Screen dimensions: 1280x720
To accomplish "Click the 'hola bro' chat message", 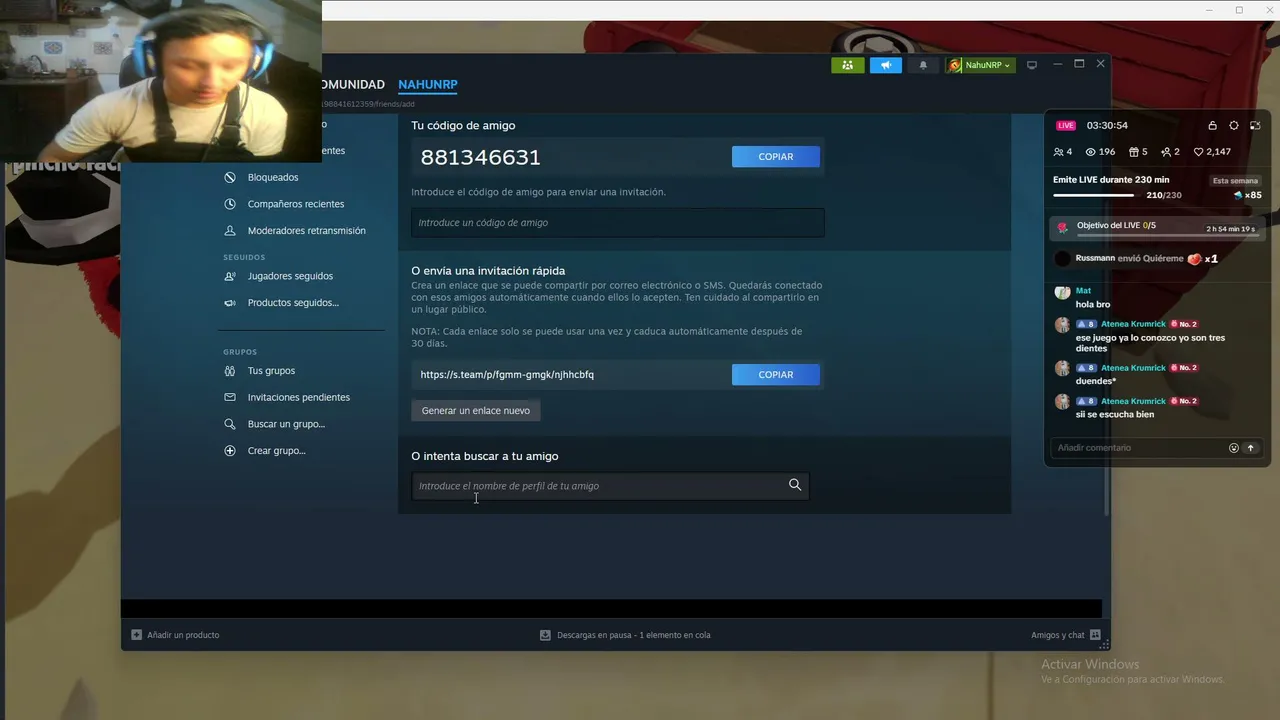I will point(1093,304).
